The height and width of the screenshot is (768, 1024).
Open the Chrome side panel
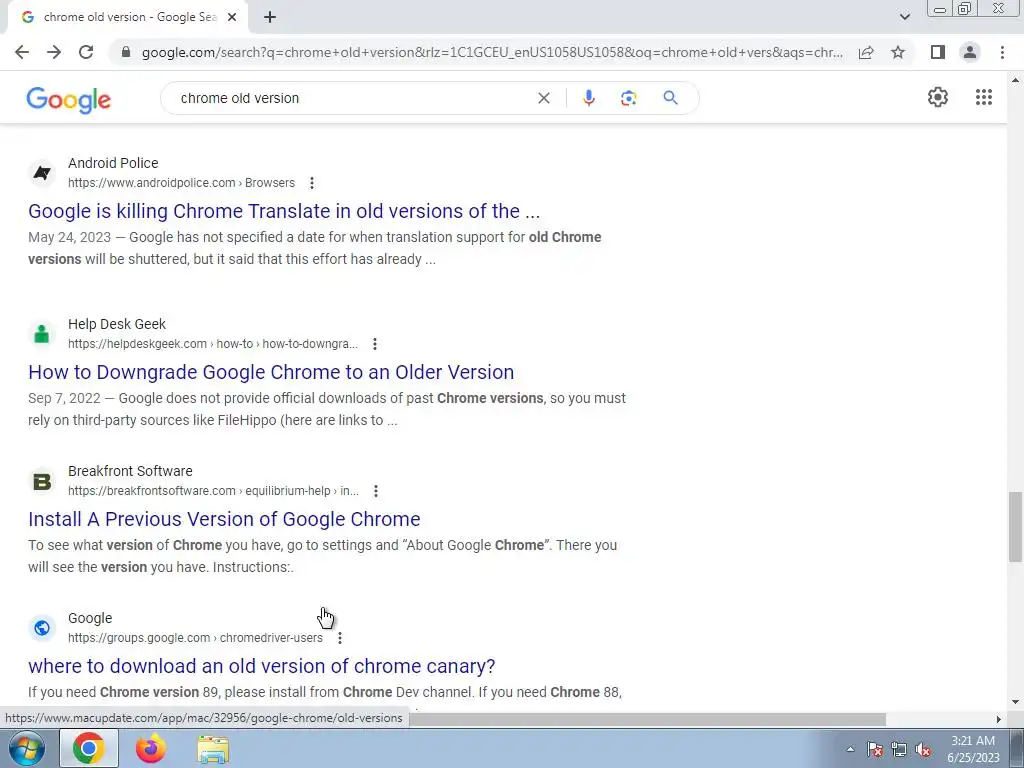938,52
